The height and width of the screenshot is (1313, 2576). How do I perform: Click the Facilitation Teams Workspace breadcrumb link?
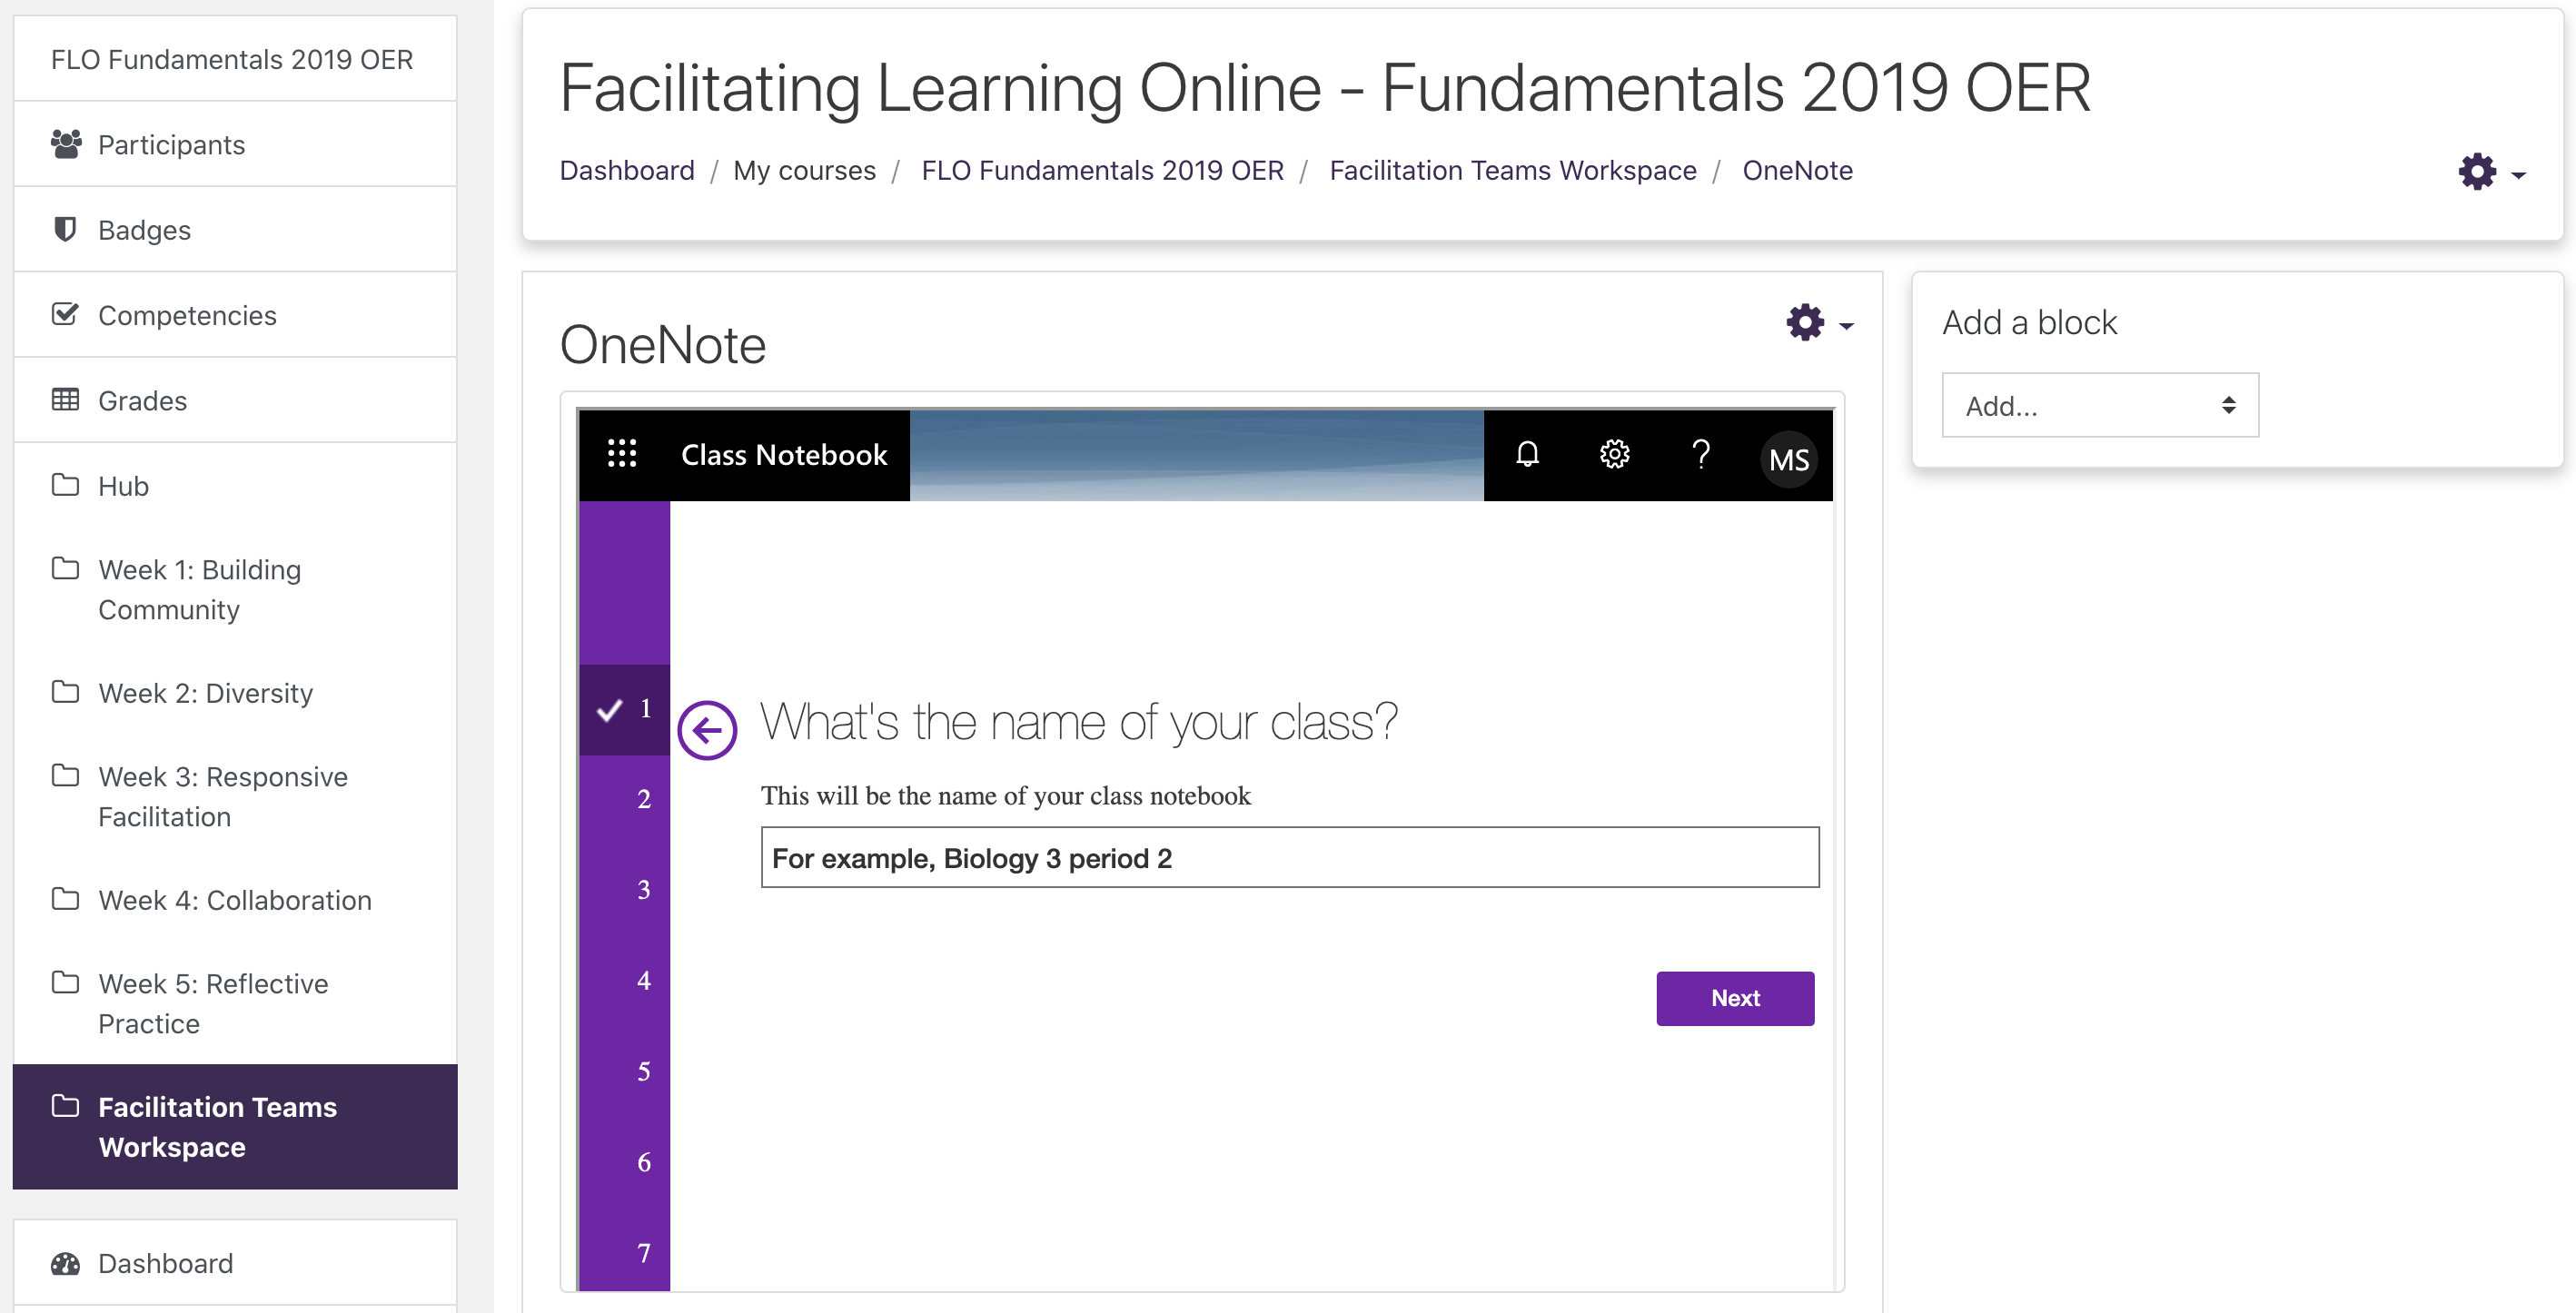coord(1512,171)
